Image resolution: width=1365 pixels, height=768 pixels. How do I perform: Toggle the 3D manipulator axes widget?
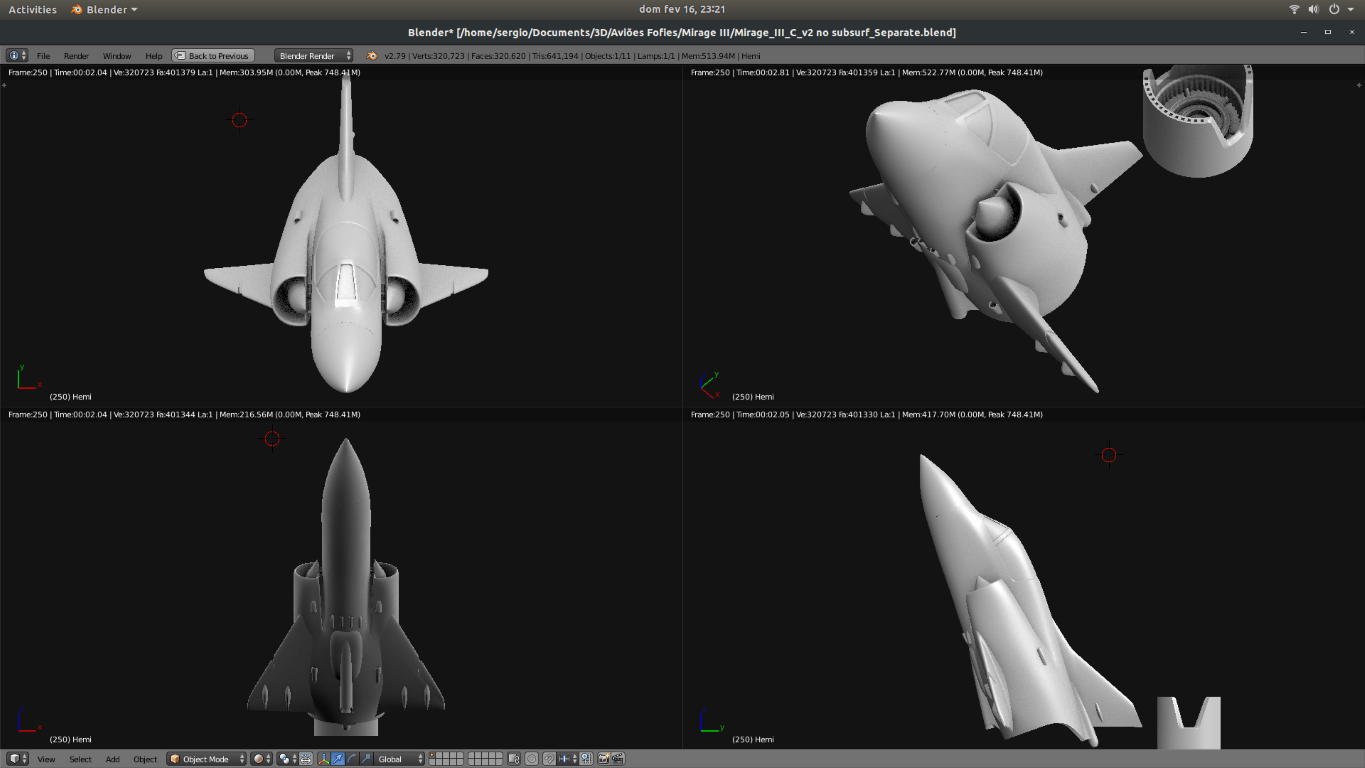[323, 759]
